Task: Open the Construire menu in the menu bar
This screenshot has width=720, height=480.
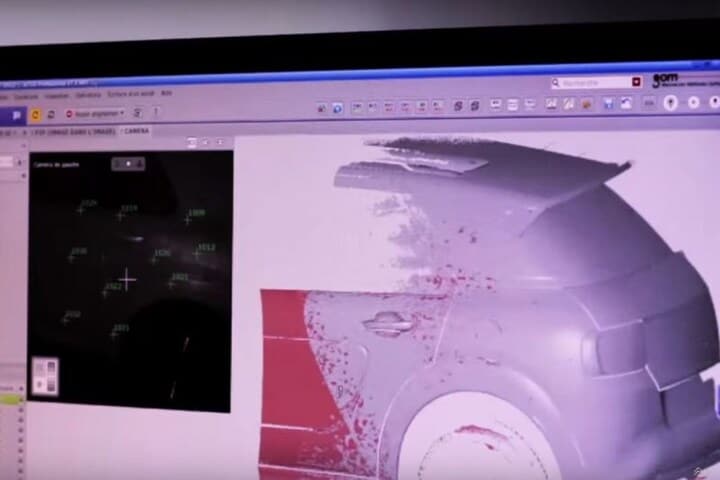Action: pyautogui.click(x=26, y=97)
